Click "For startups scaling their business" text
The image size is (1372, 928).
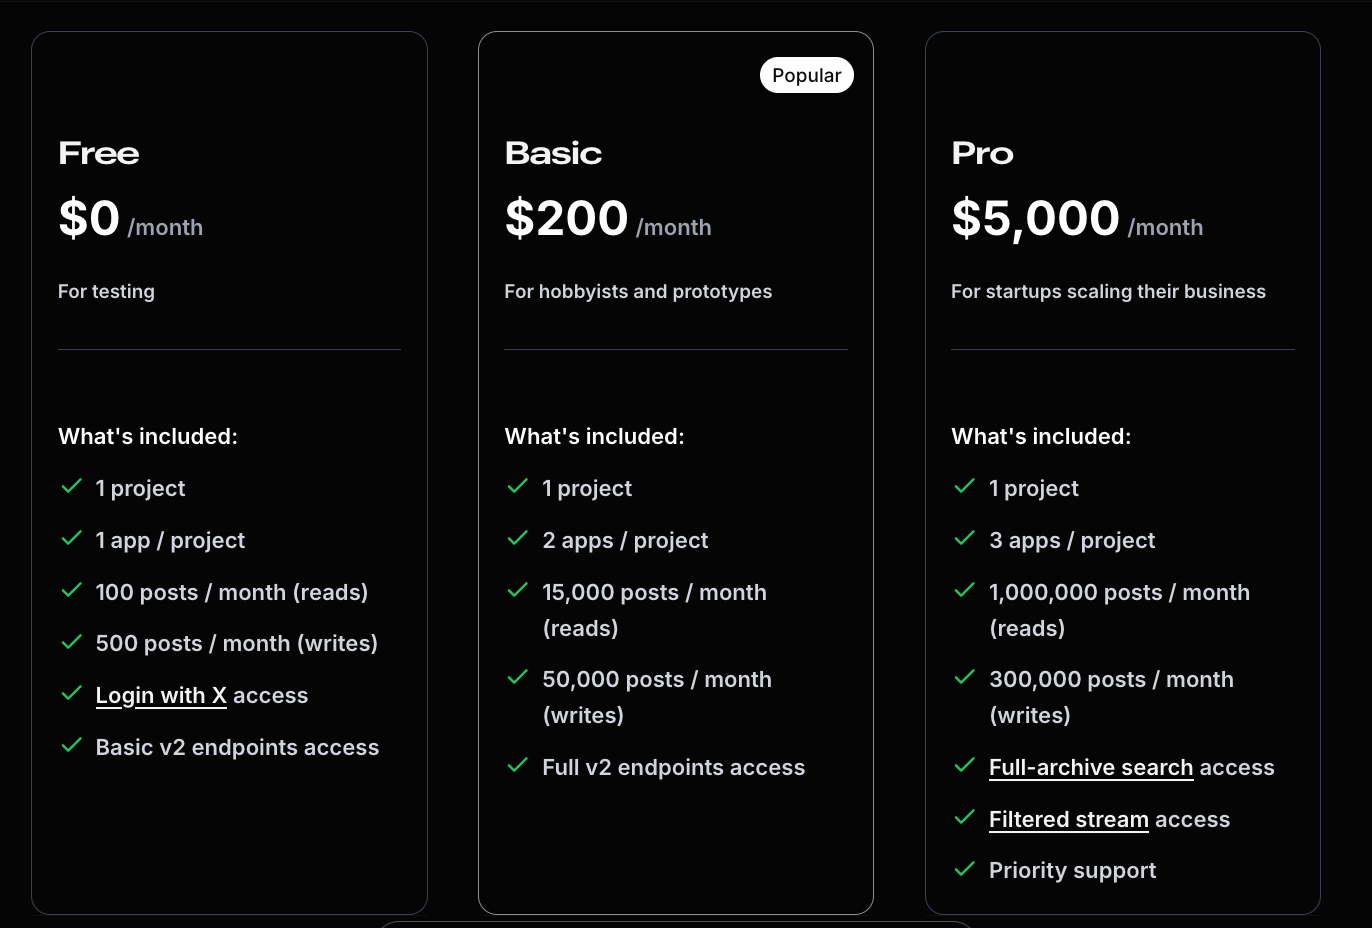coord(1107,291)
